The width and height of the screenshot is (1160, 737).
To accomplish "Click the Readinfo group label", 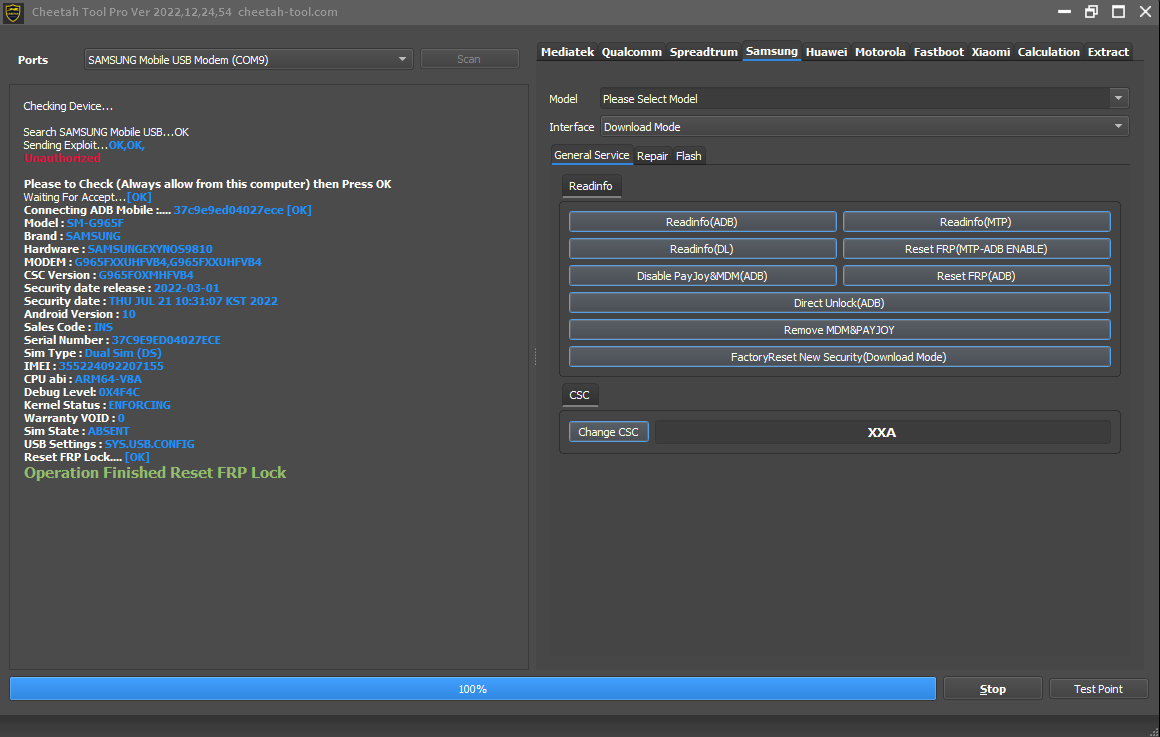I will point(591,186).
